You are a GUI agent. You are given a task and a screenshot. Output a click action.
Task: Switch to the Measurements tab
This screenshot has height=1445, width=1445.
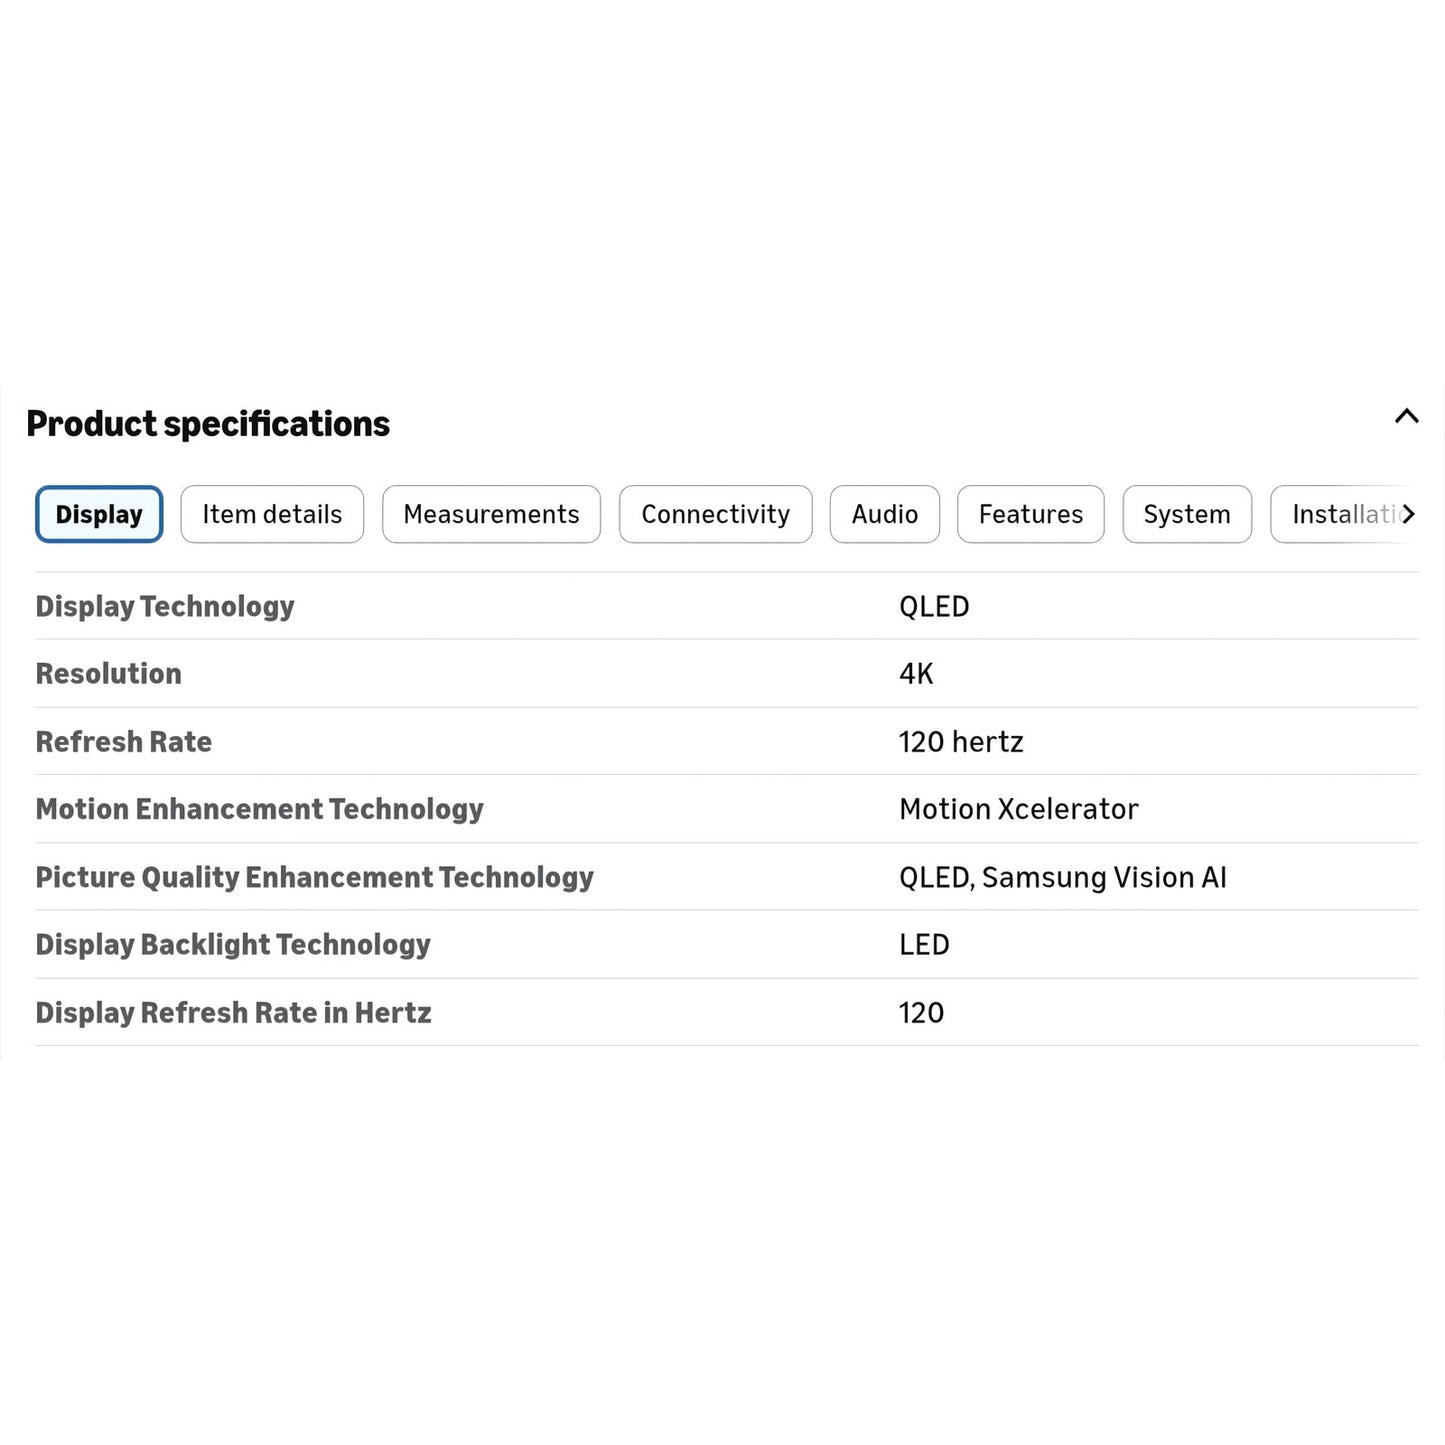pyautogui.click(x=491, y=514)
